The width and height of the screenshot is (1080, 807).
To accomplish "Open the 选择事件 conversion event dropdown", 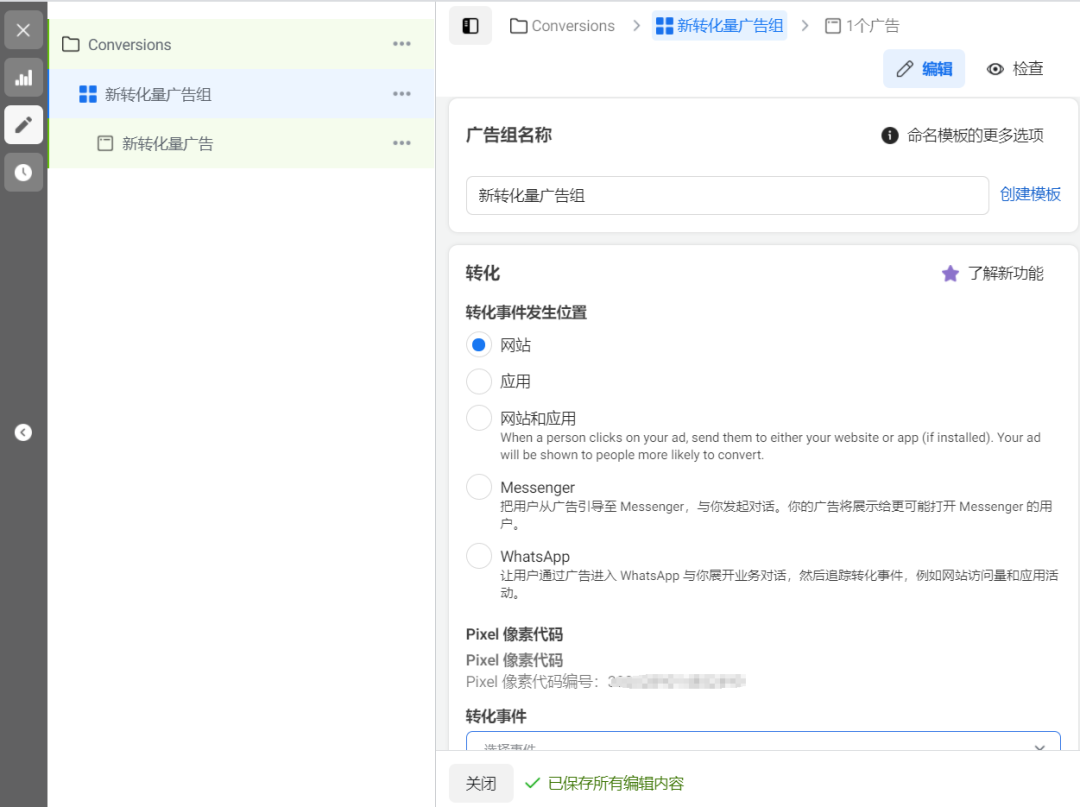I will point(763,746).
